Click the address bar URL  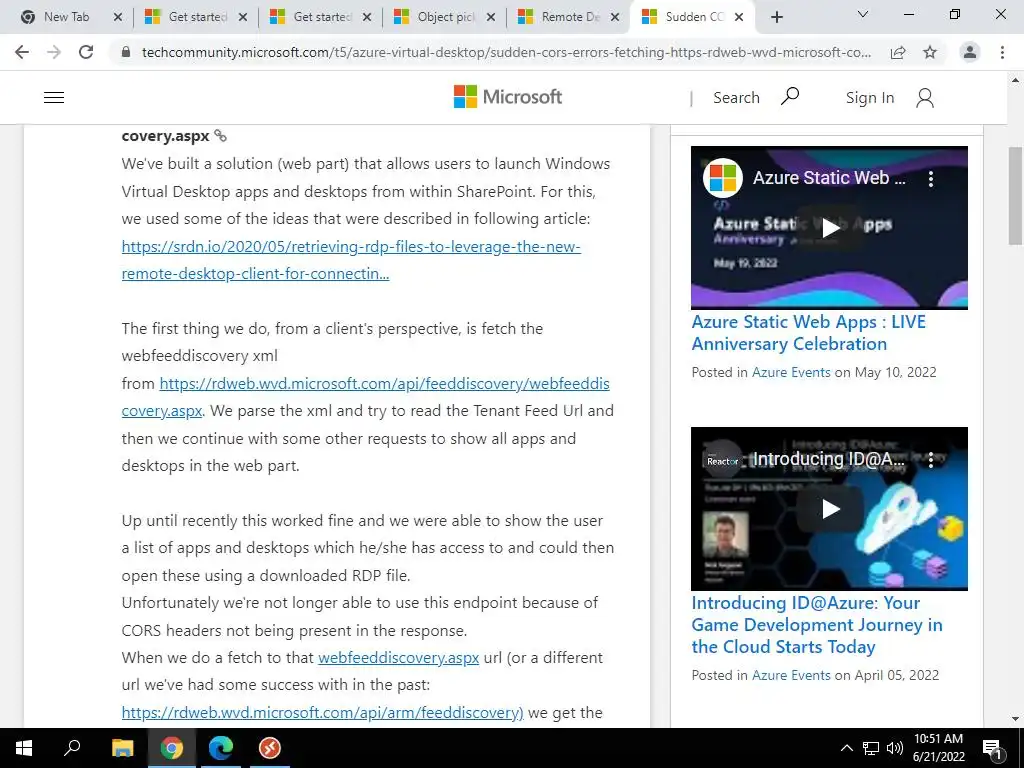[506, 52]
